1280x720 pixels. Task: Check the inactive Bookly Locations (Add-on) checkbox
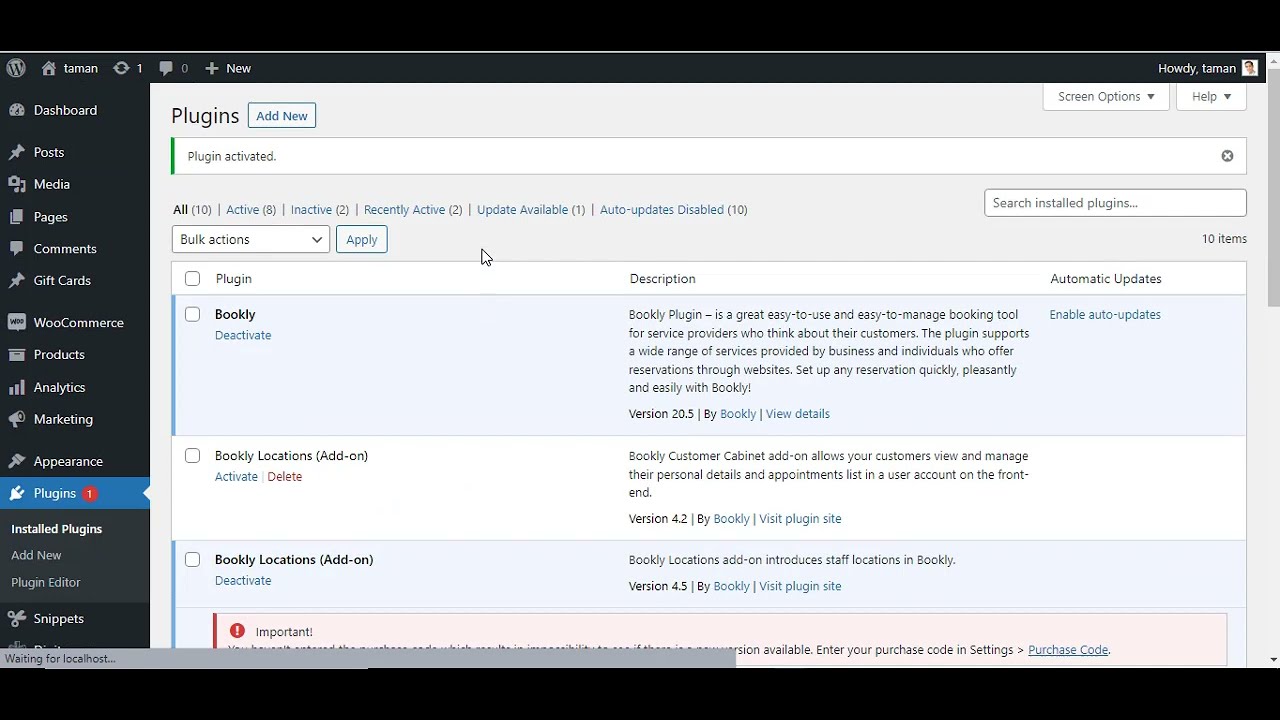tap(192, 456)
